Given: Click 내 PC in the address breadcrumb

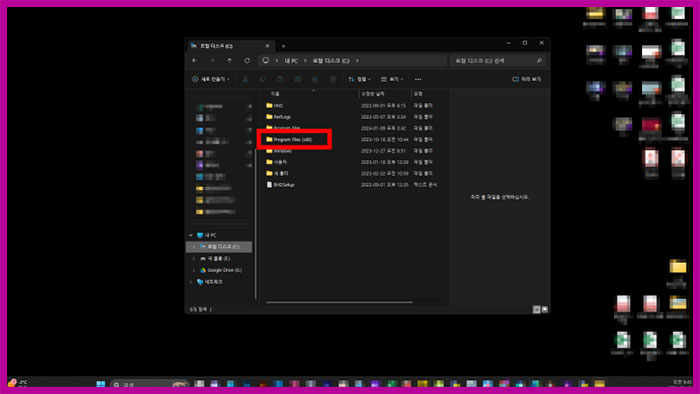Looking at the screenshot, I should (x=291, y=61).
